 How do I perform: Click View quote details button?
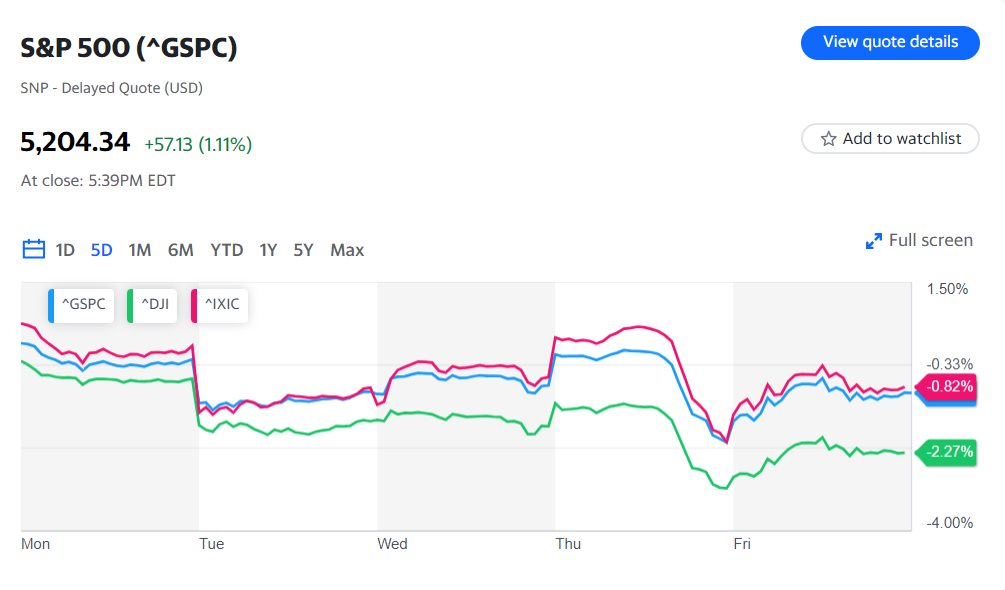(890, 42)
